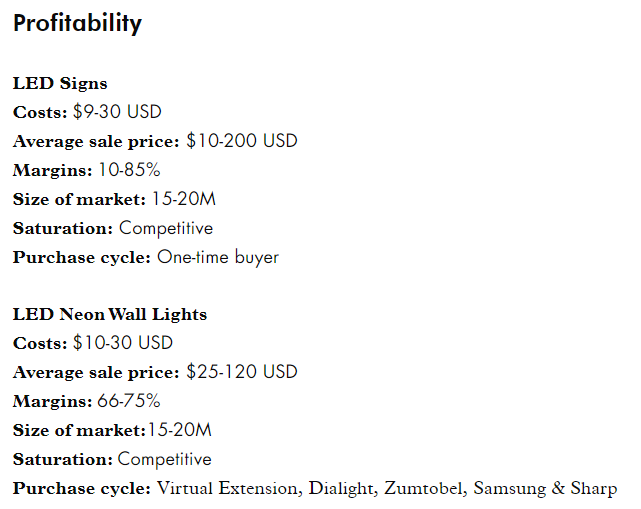Click the Neon Wall Lights Margins label
Viewport: 641px width, 509px height.
(53, 401)
